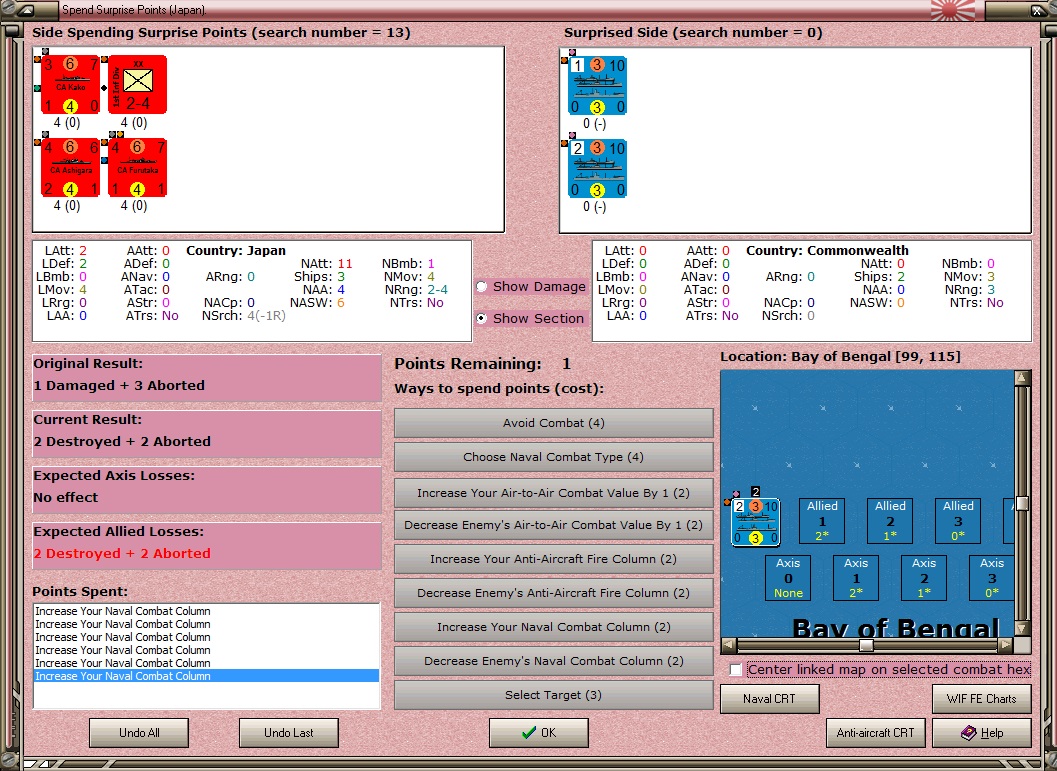This screenshot has height=771, width=1057.
Task: Click the Undo All button
Action: 139,733
